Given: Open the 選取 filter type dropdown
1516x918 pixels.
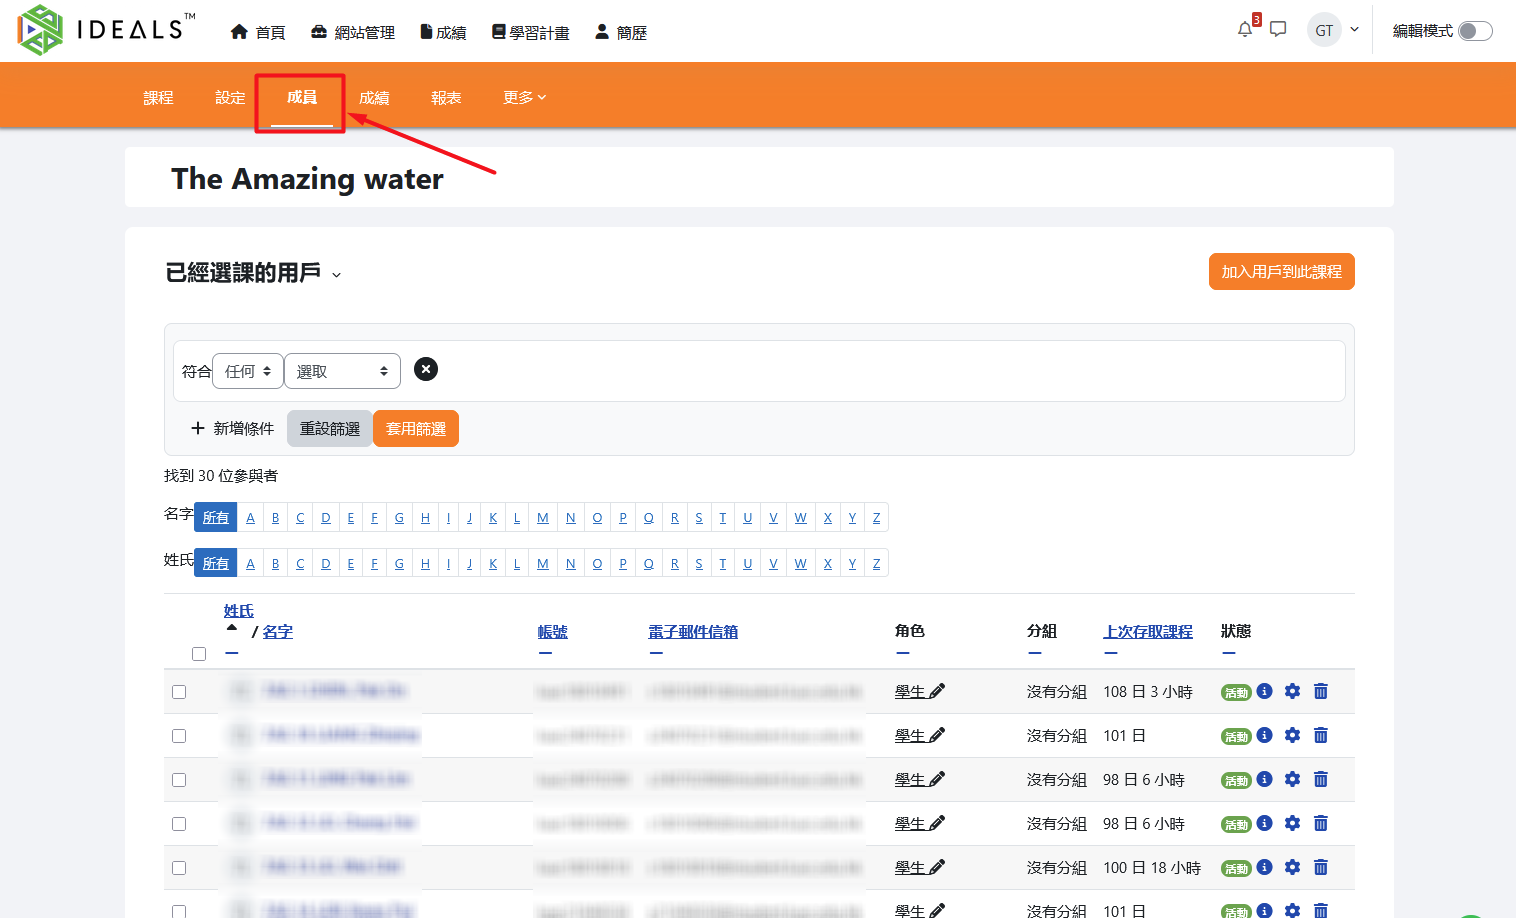Looking at the screenshot, I should click(342, 371).
